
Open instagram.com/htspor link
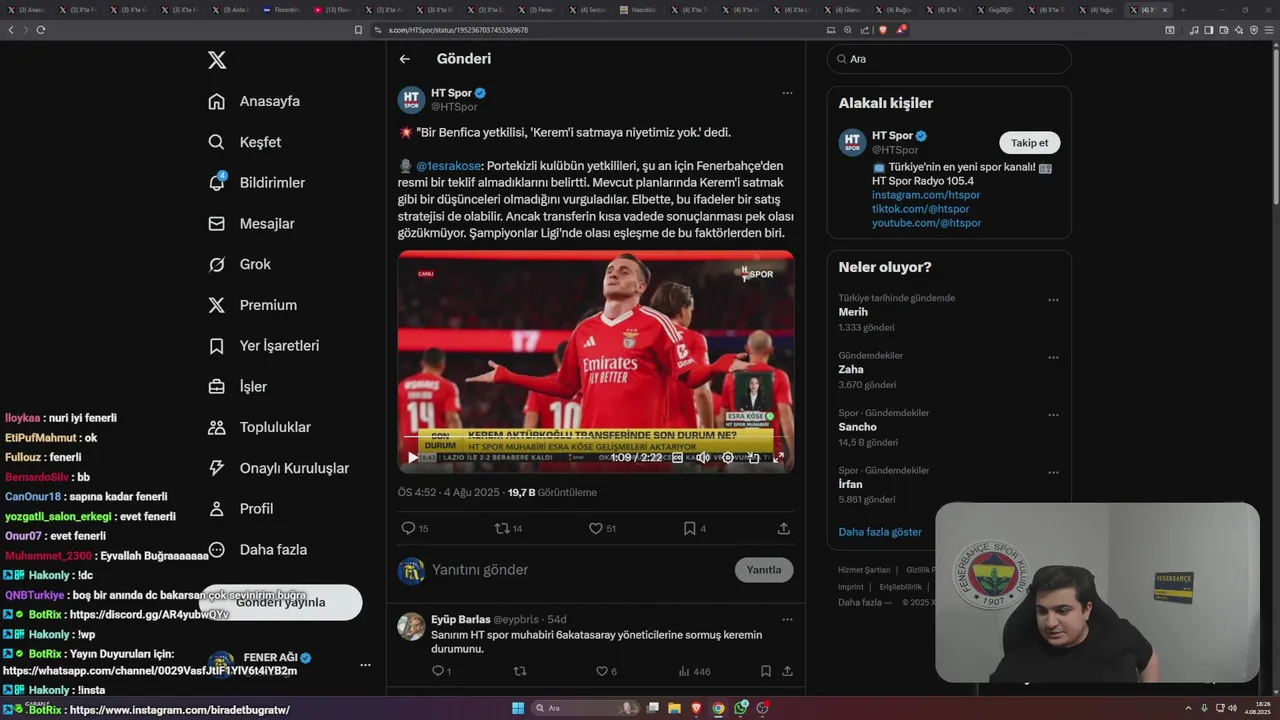point(926,195)
